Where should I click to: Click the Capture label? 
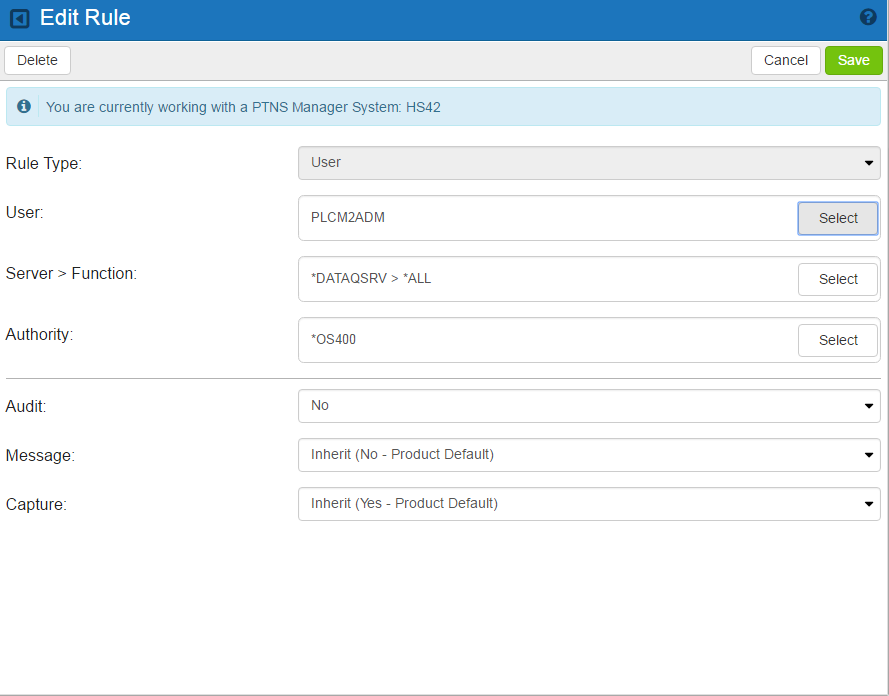pyautogui.click(x=36, y=504)
